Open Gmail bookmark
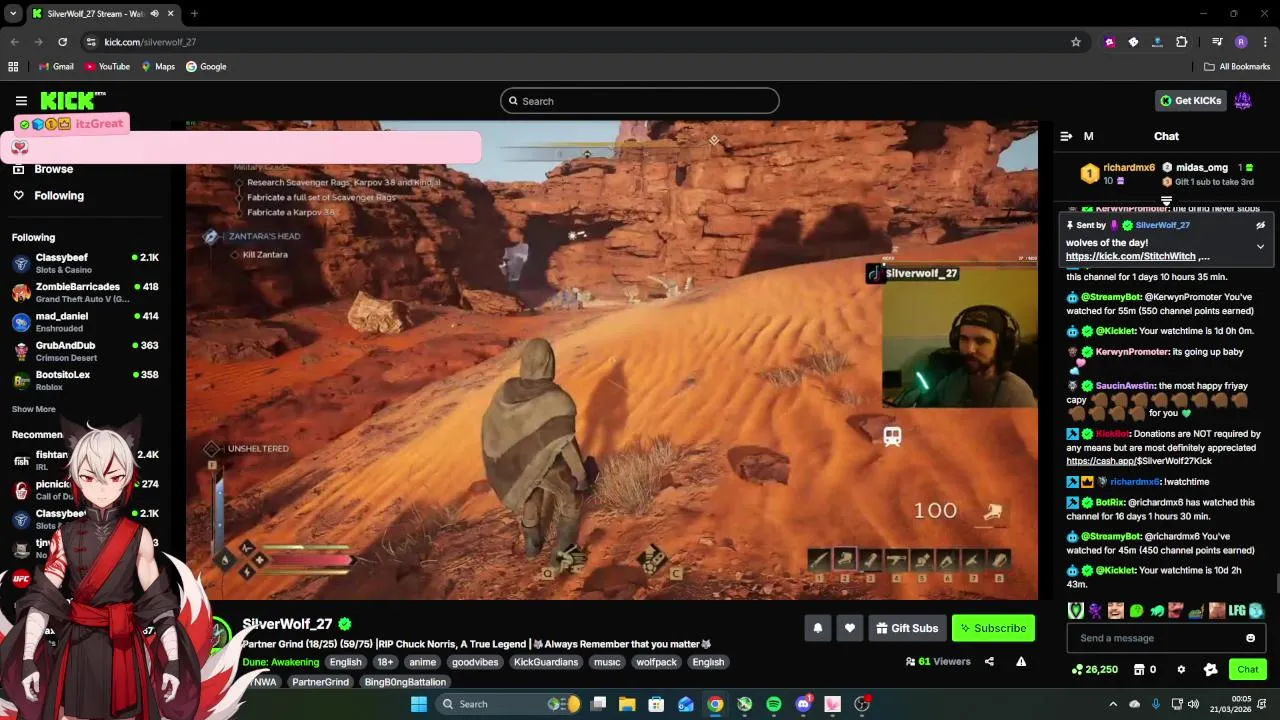 [x=56, y=67]
